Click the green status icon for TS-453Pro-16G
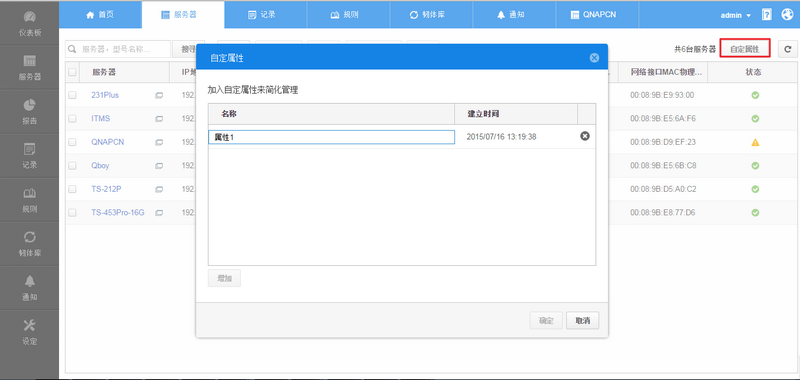 click(755, 212)
